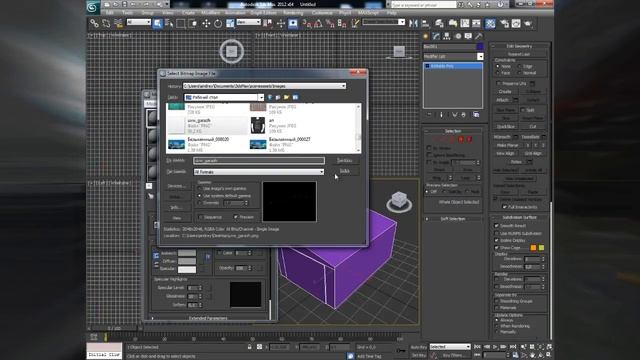Select Use system default gamma radio
The width and height of the screenshot is (640, 360).
tap(200, 196)
